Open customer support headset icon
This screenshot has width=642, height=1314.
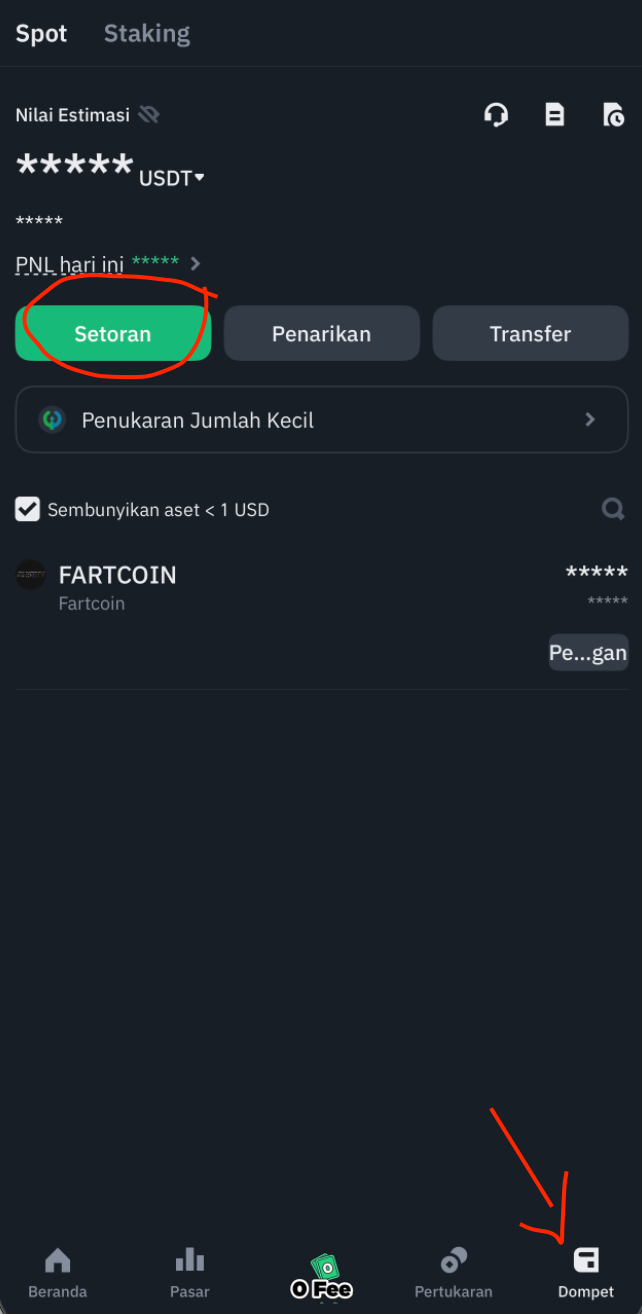tap(496, 115)
